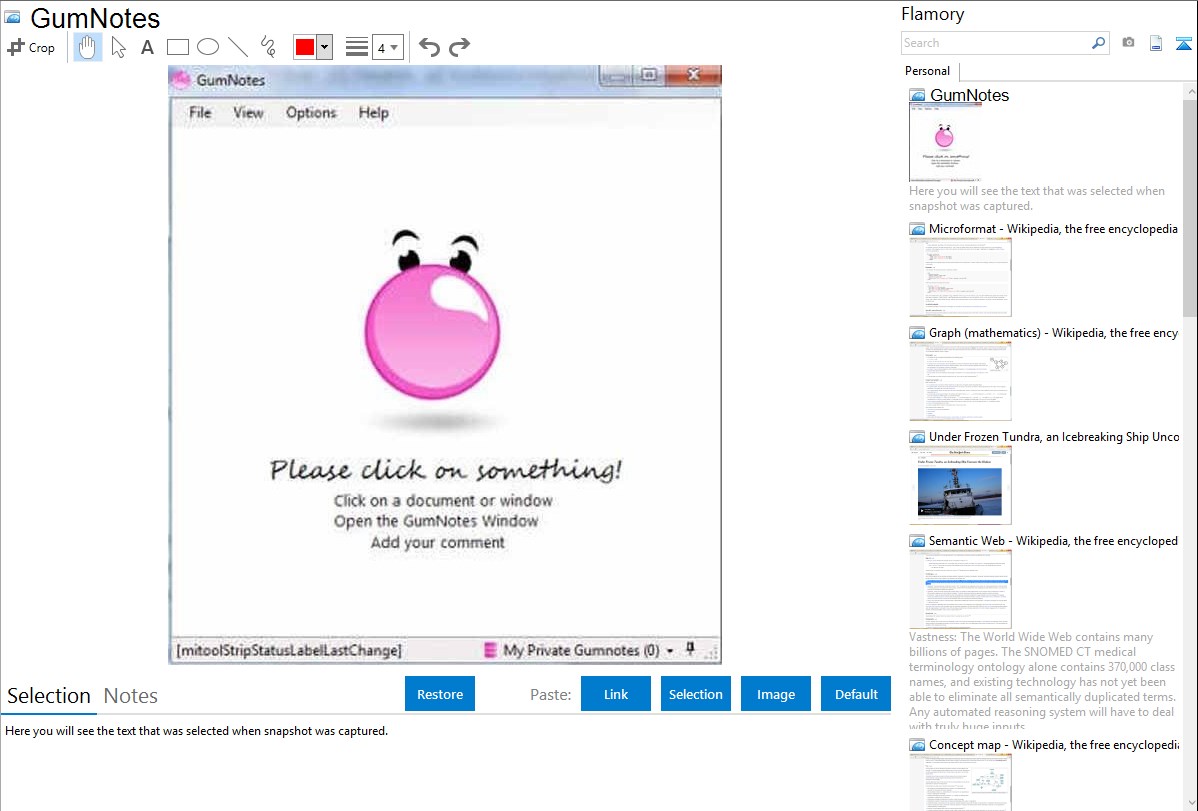Open the line width dropdown showing 4
The width and height of the screenshot is (1198, 811).
(x=388, y=47)
